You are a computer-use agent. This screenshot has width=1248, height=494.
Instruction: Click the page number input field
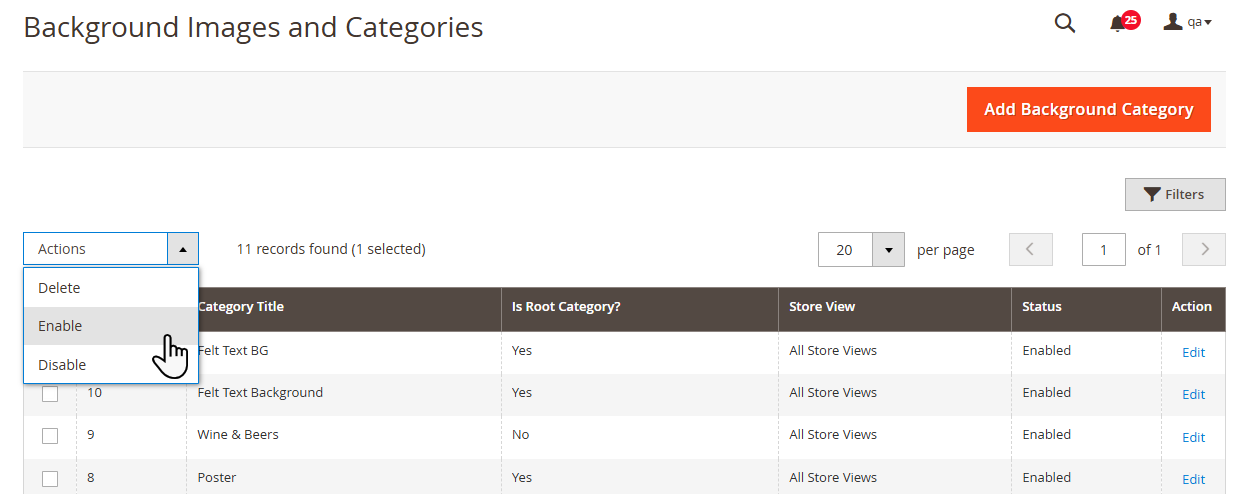coord(1103,250)
